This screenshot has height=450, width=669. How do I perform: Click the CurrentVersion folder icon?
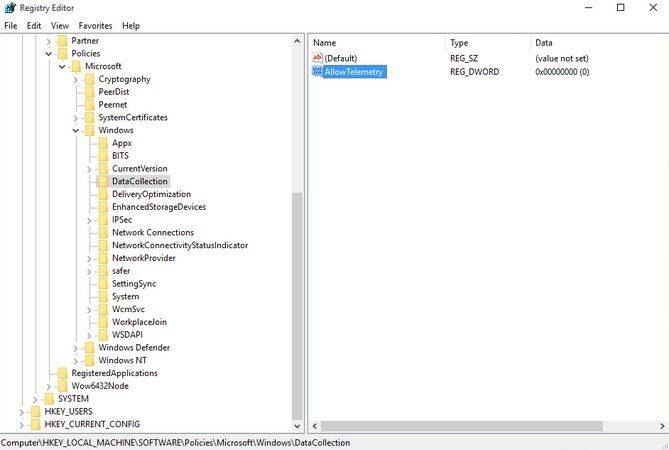103,169
